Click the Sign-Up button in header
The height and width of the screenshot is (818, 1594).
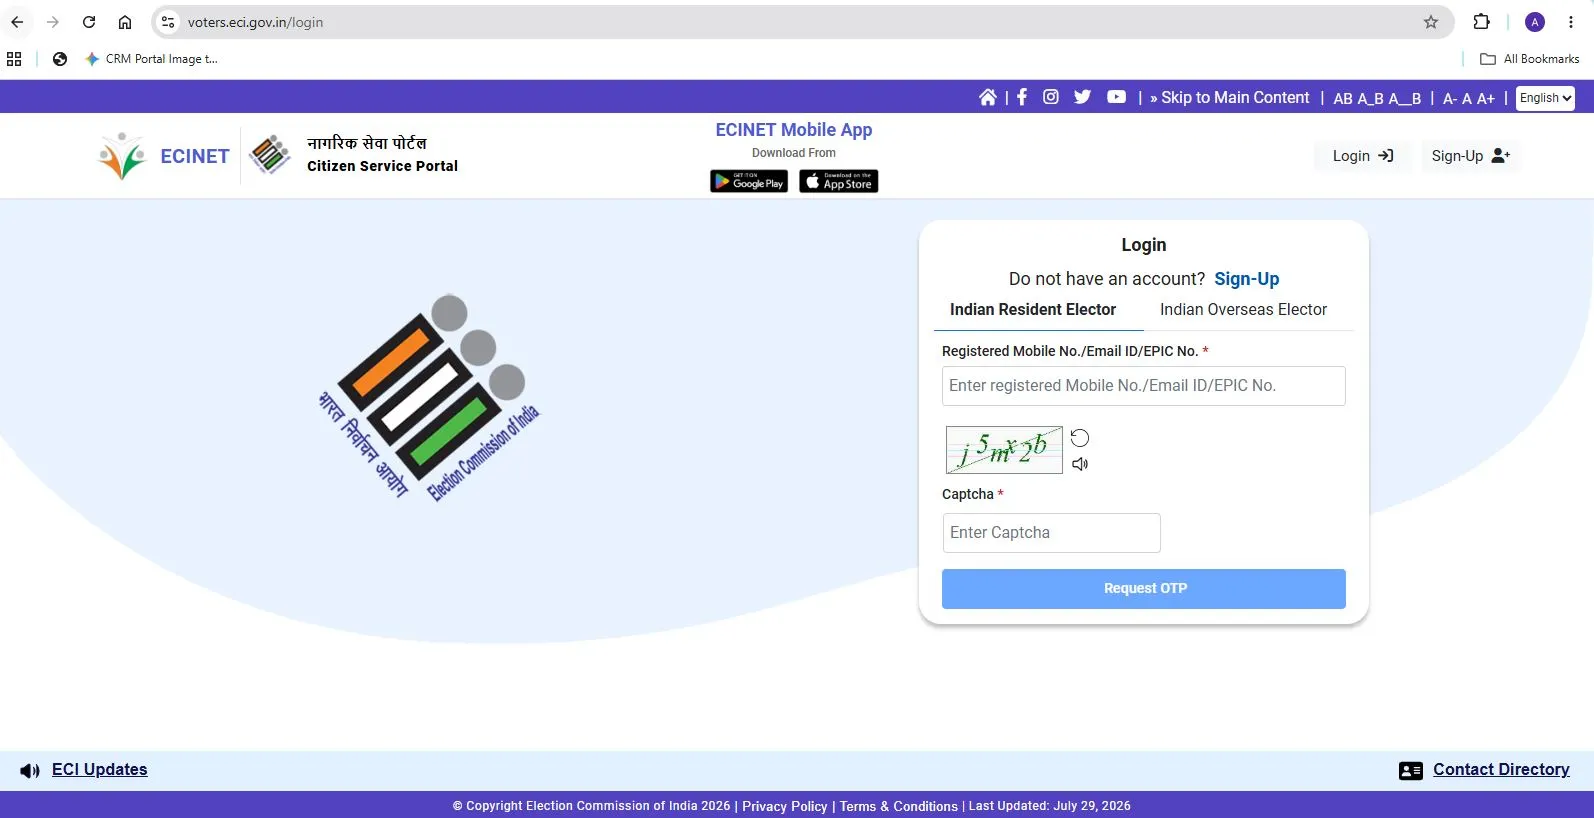[x=1470, y=156]
